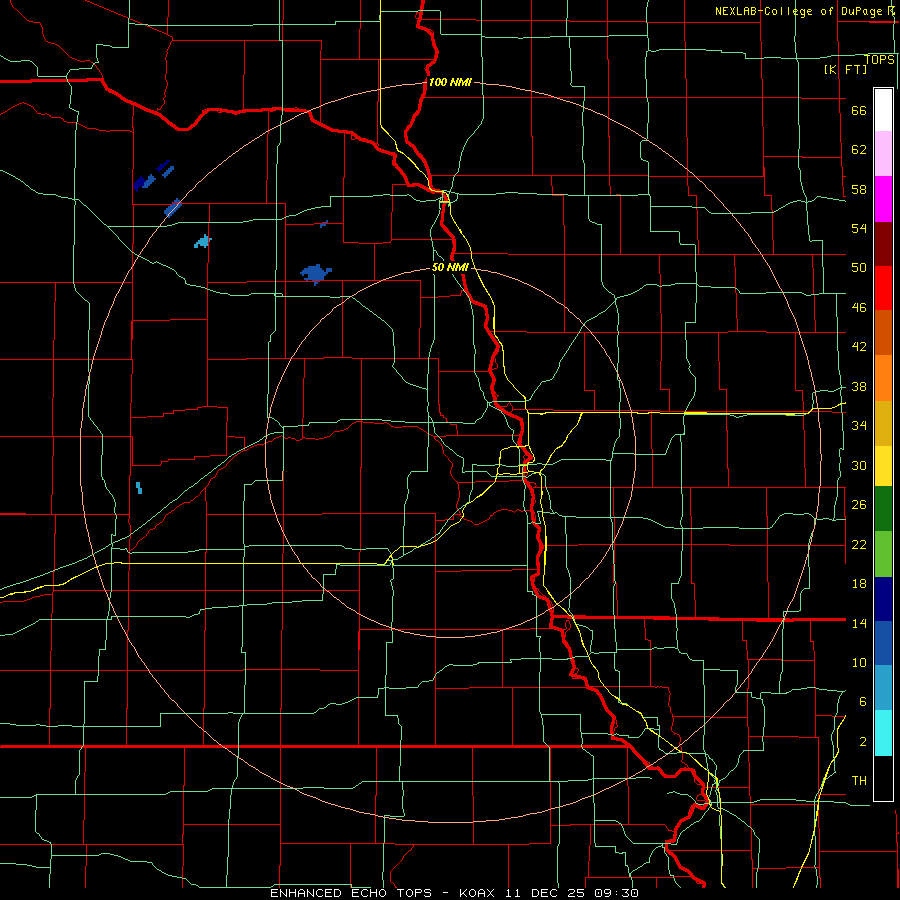The width and height of the screenshot is (900, 900).
Task: Click the 'KOAX' radar site identifier
Action: [x=479, y=893]
